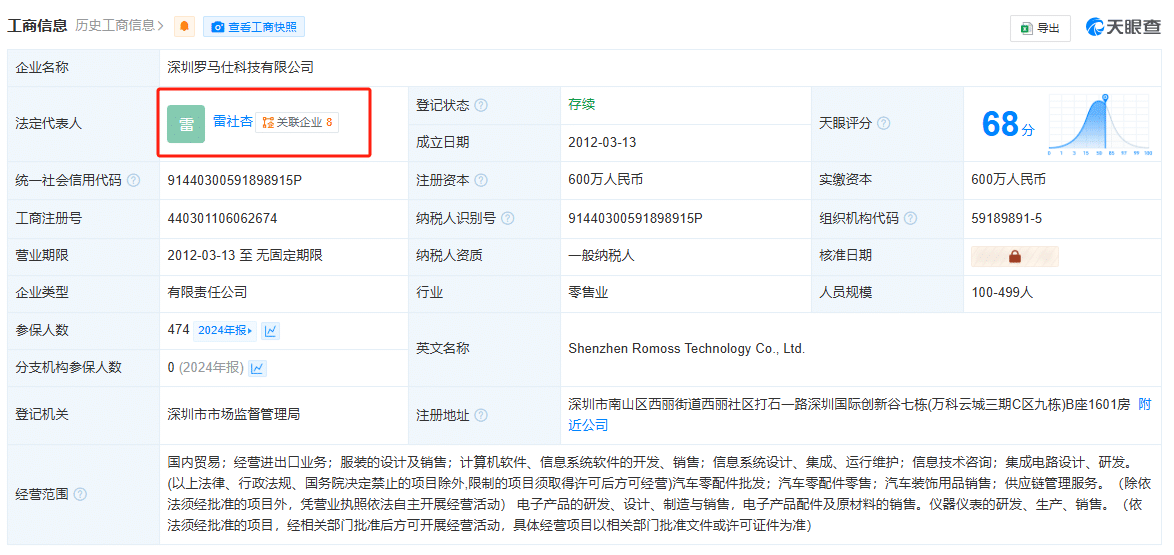Click the 工商信息 section heading
Viewport: 1174px width, 555px height.
click(37, 26)
